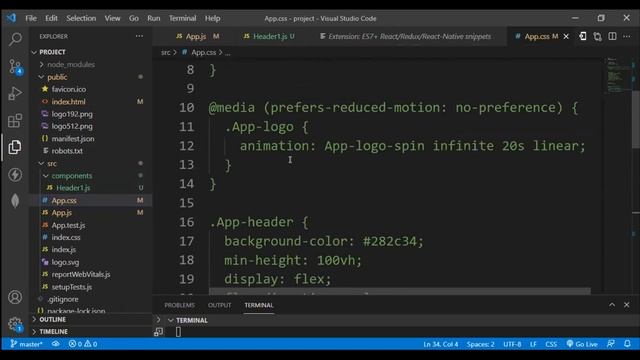This screenshot has height=360, width=640.
Task: Switch to the Header1.js editor tab
Action: pyautogui.click(x=269, y=36)
